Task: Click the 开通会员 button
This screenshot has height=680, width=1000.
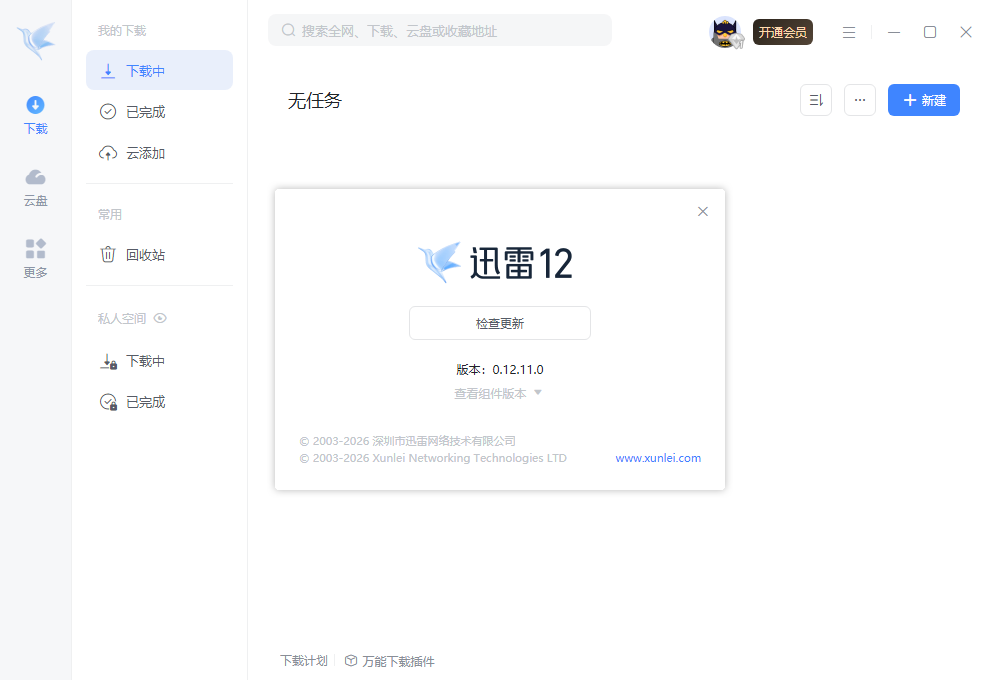Action: click(x=782, y=32)
